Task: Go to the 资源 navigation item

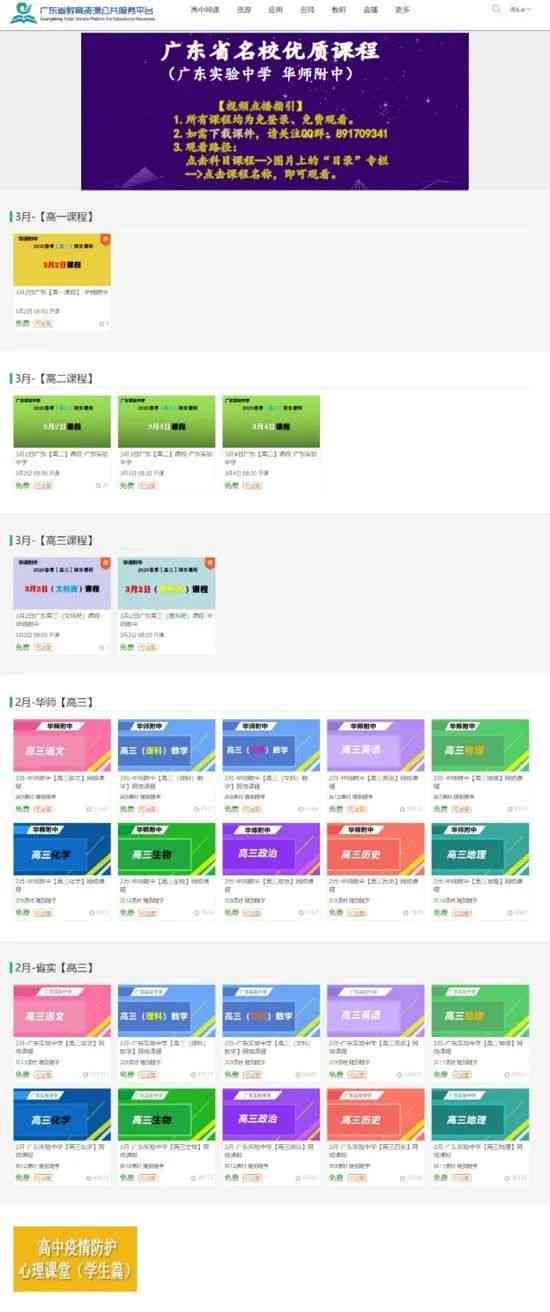Action: 245,9
